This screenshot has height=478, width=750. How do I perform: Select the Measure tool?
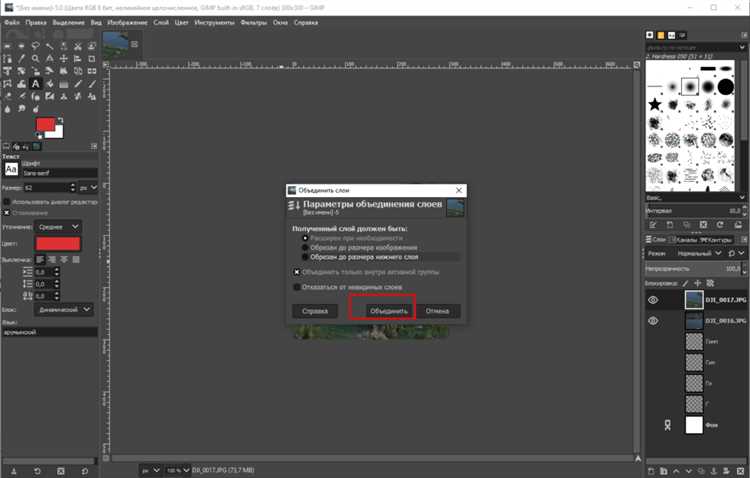tap(49, 58)
